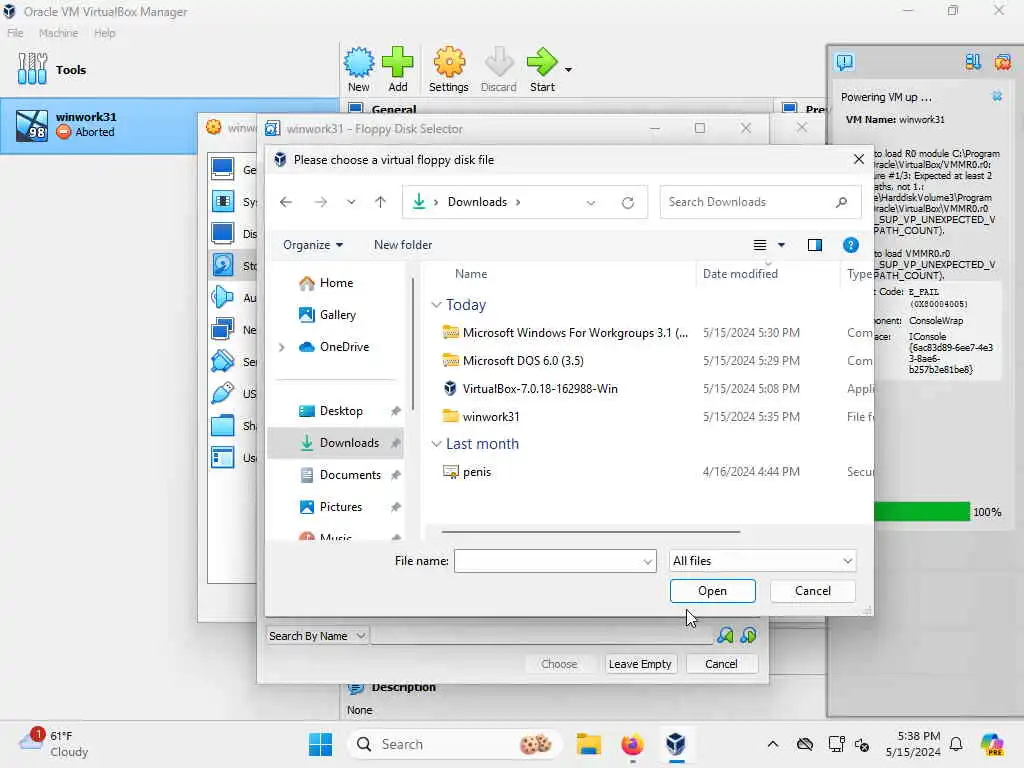
Task: Open the All files type dropdown
Action: (762, 561)
